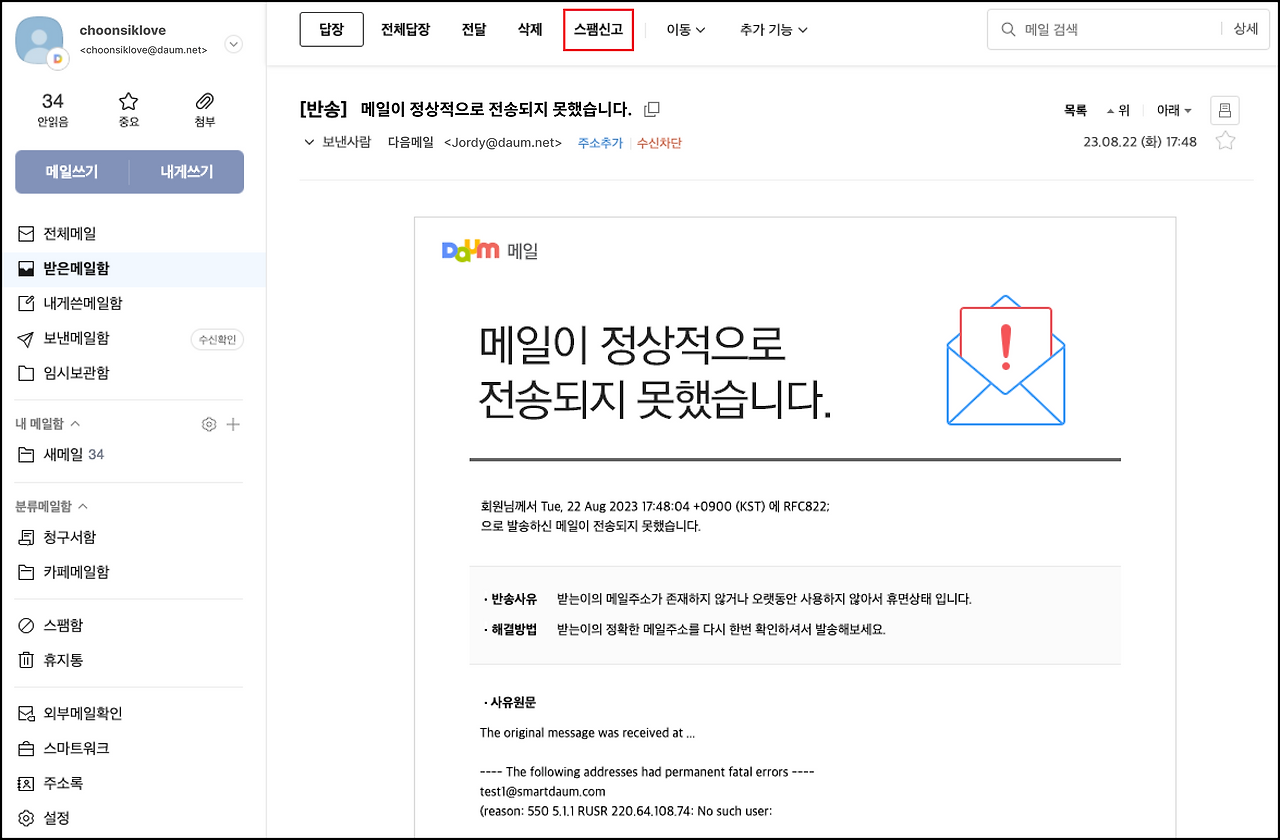The width and height of the screenshot is (1280, 840).
Task: Filter important mails with 중요 star icon
Action: pyautogui.click(x=128, y=110)
